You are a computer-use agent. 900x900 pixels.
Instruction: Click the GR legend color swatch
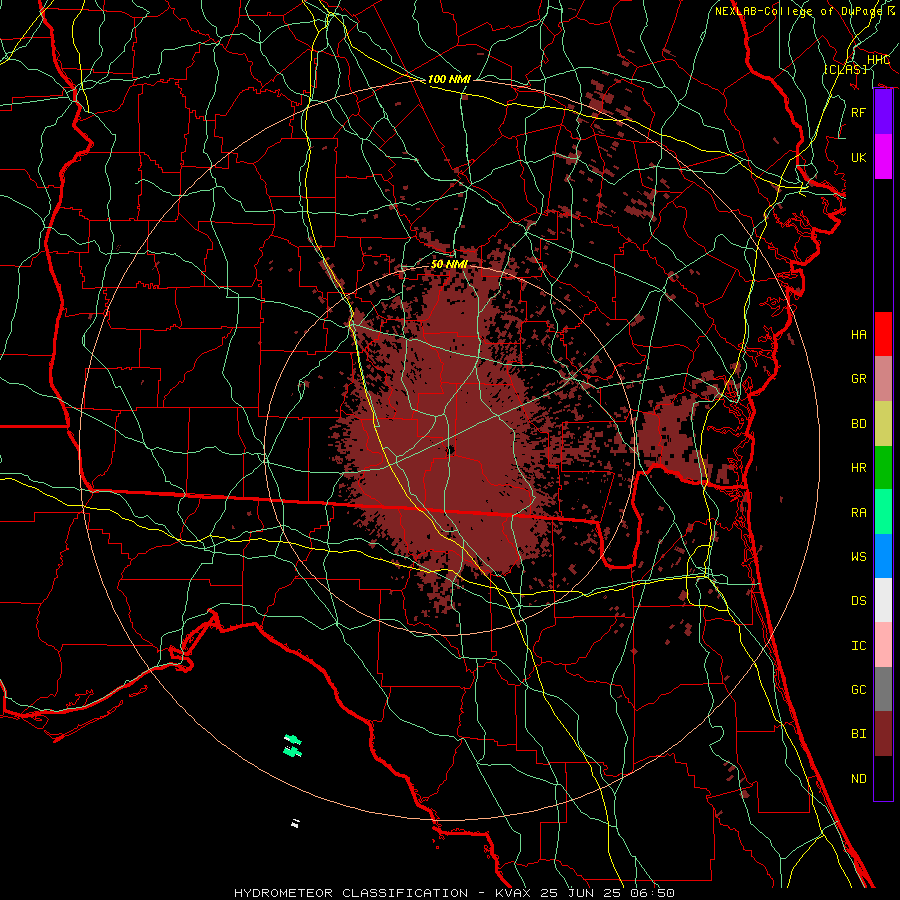click(883, 379)
